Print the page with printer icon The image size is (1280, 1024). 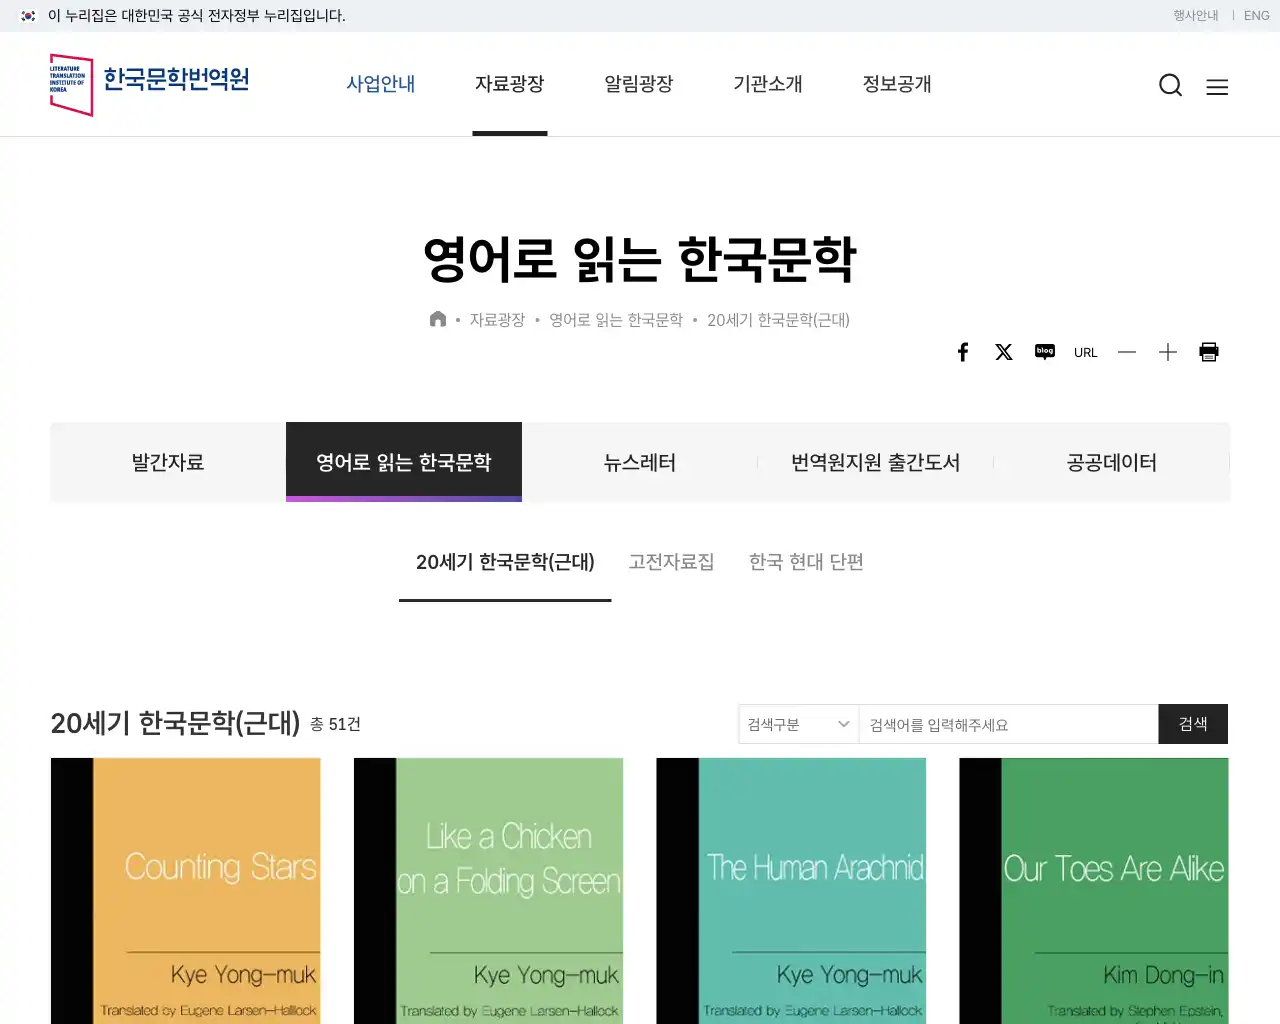(x=1209, y=352)
